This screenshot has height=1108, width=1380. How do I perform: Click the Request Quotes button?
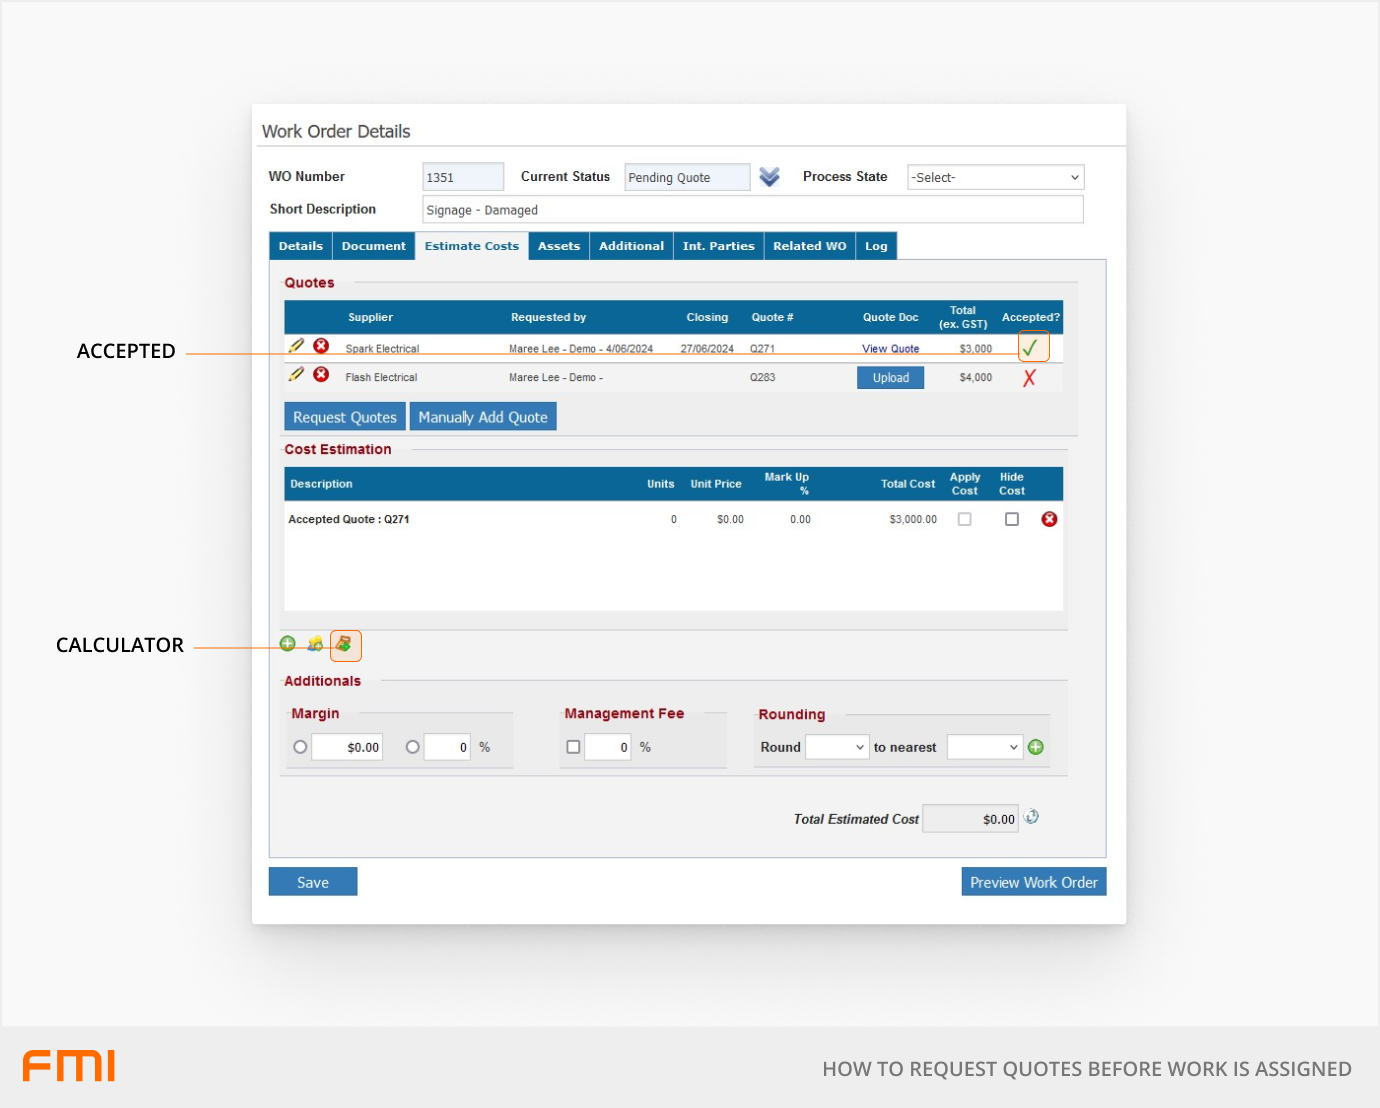coord(345,417)
